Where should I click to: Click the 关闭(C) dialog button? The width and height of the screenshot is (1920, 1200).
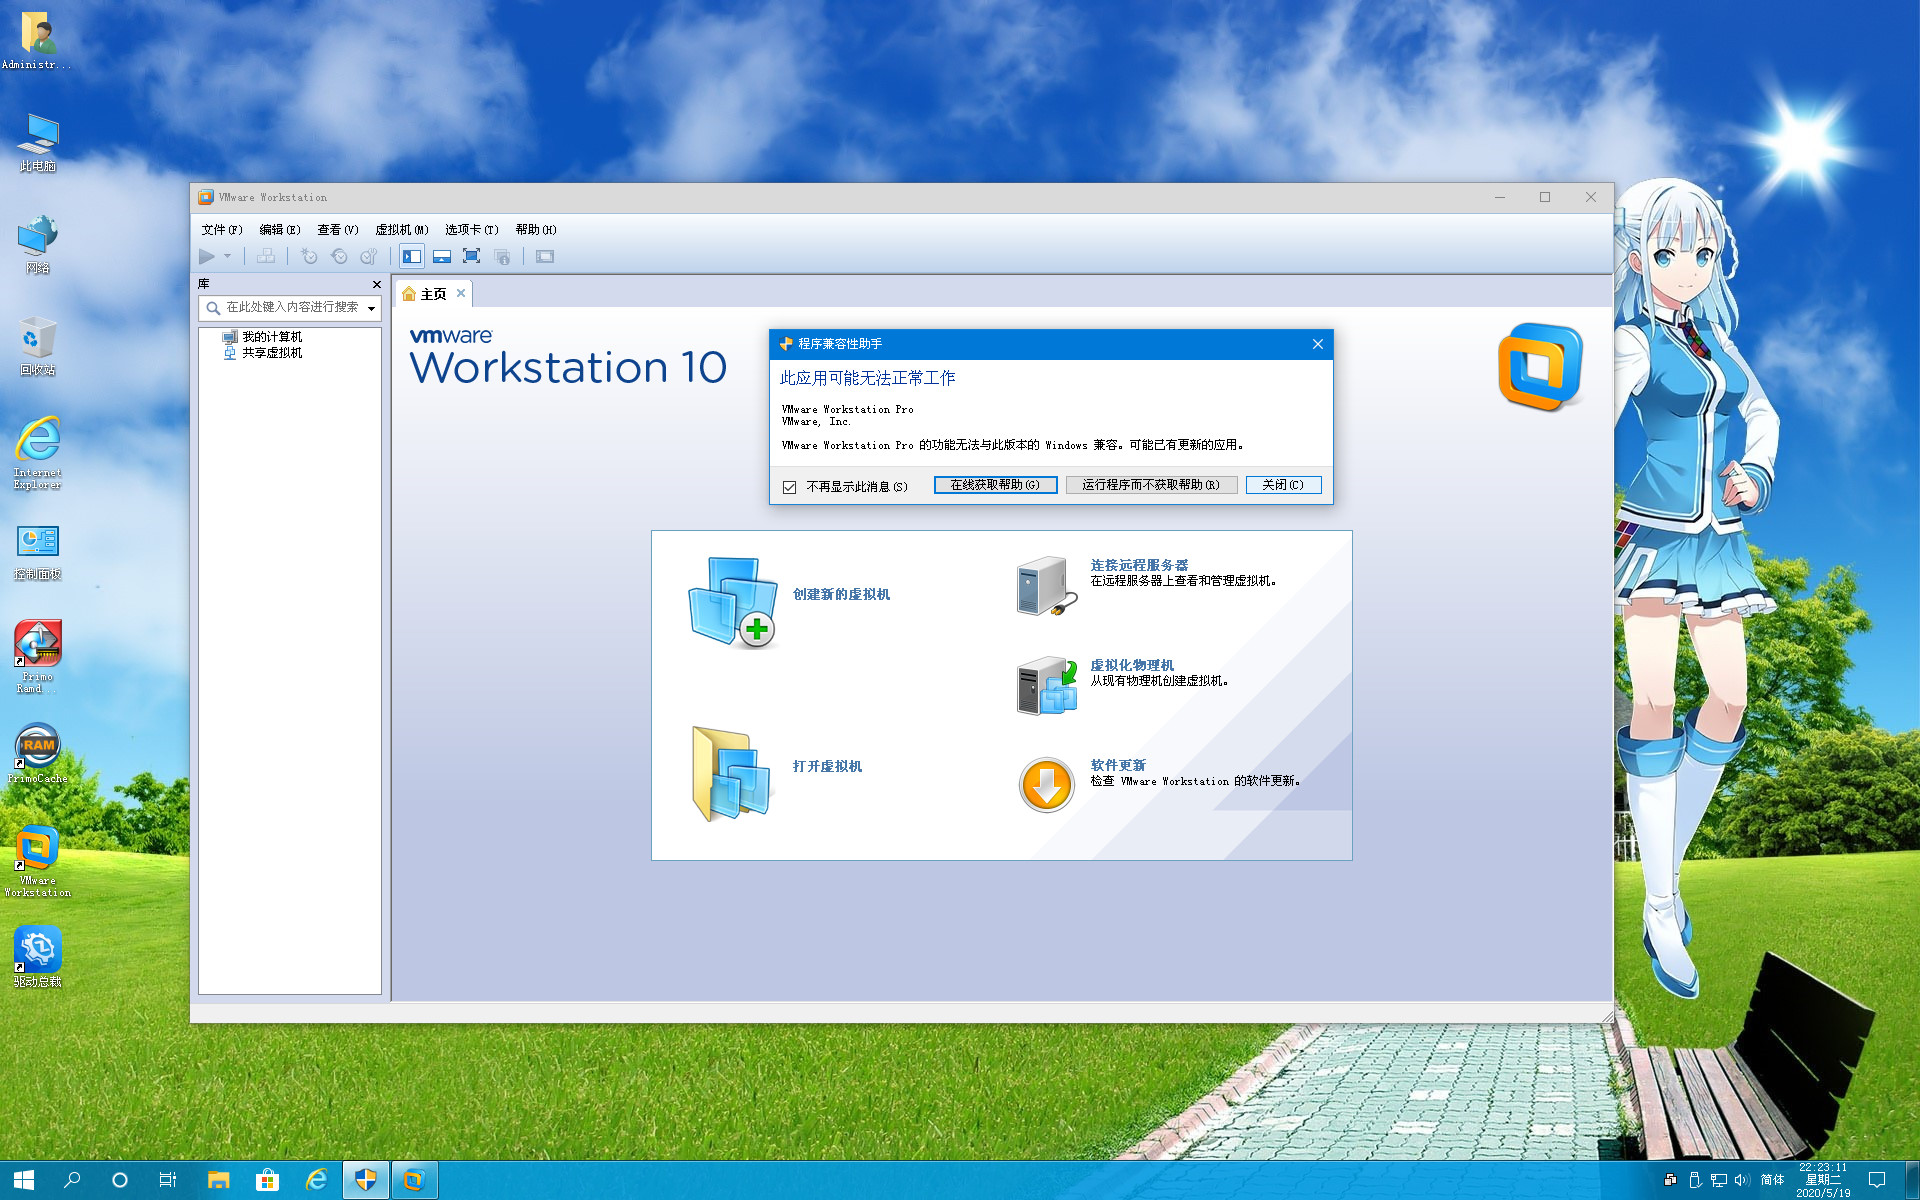tap(1283, 485)
